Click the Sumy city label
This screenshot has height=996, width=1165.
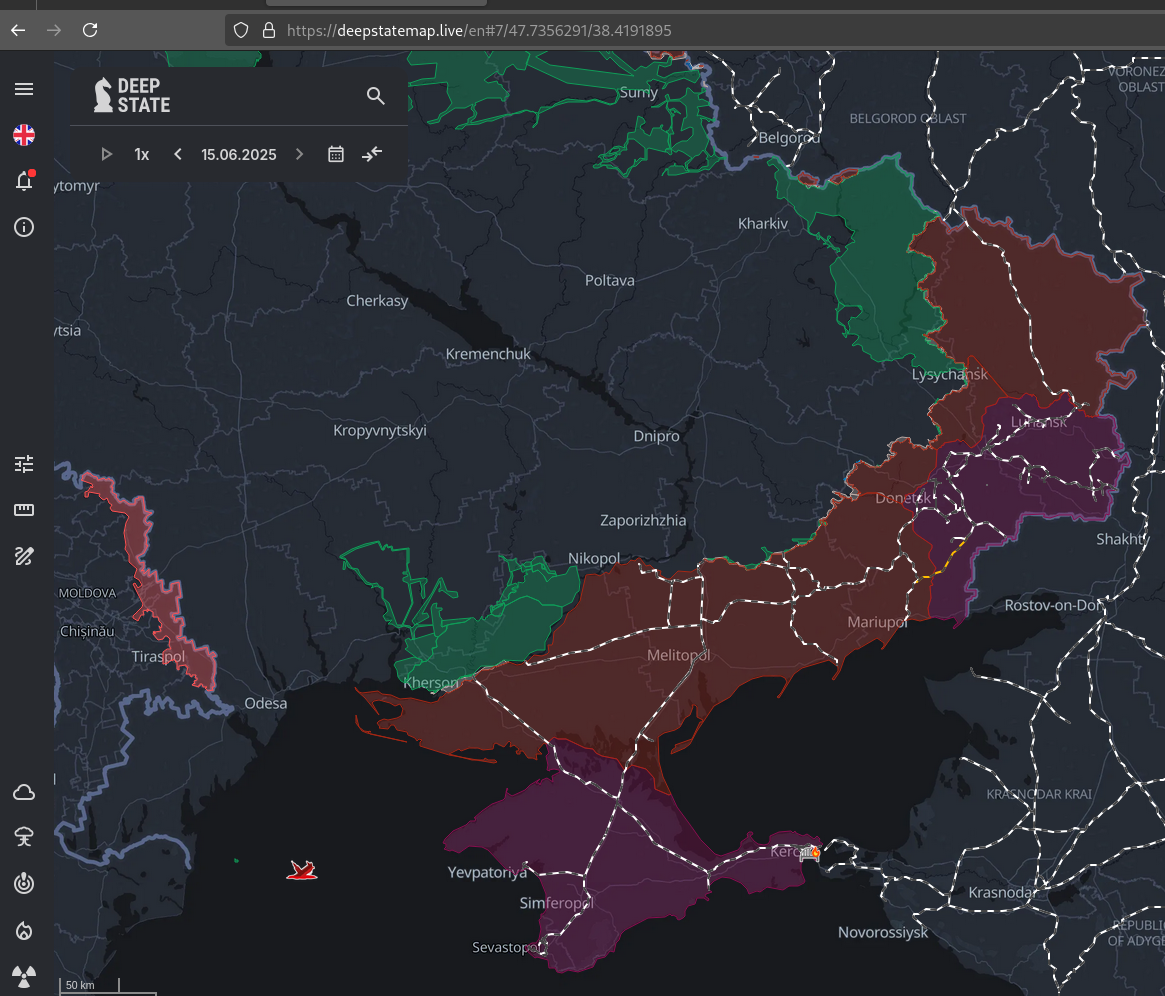click(x=638, y=93)
